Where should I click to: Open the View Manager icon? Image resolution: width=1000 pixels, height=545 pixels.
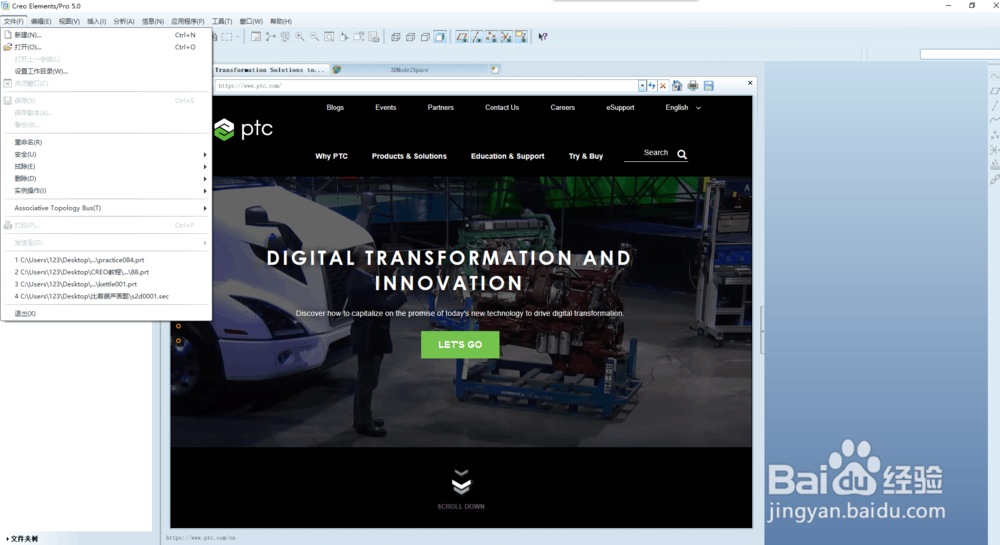[x=374, y=37]
